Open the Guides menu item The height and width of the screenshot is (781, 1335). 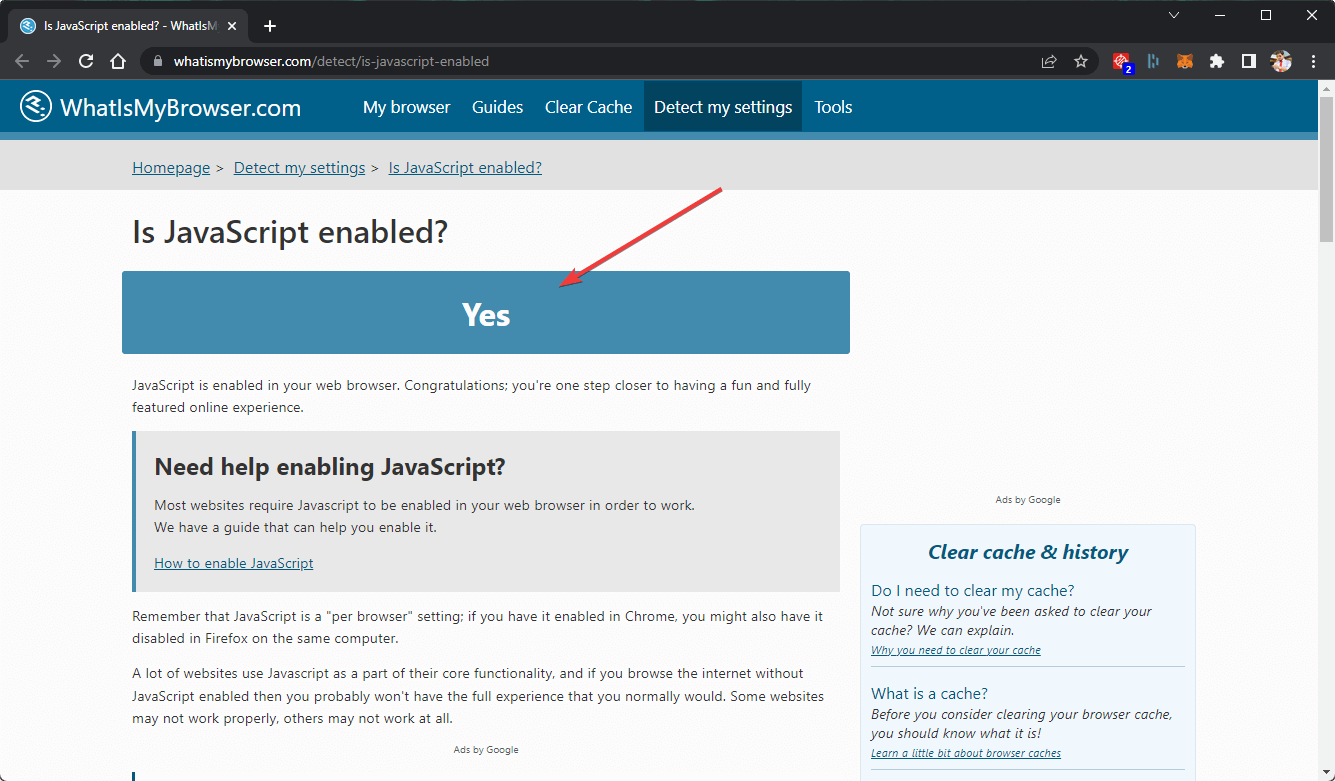[x=497, y=107]
